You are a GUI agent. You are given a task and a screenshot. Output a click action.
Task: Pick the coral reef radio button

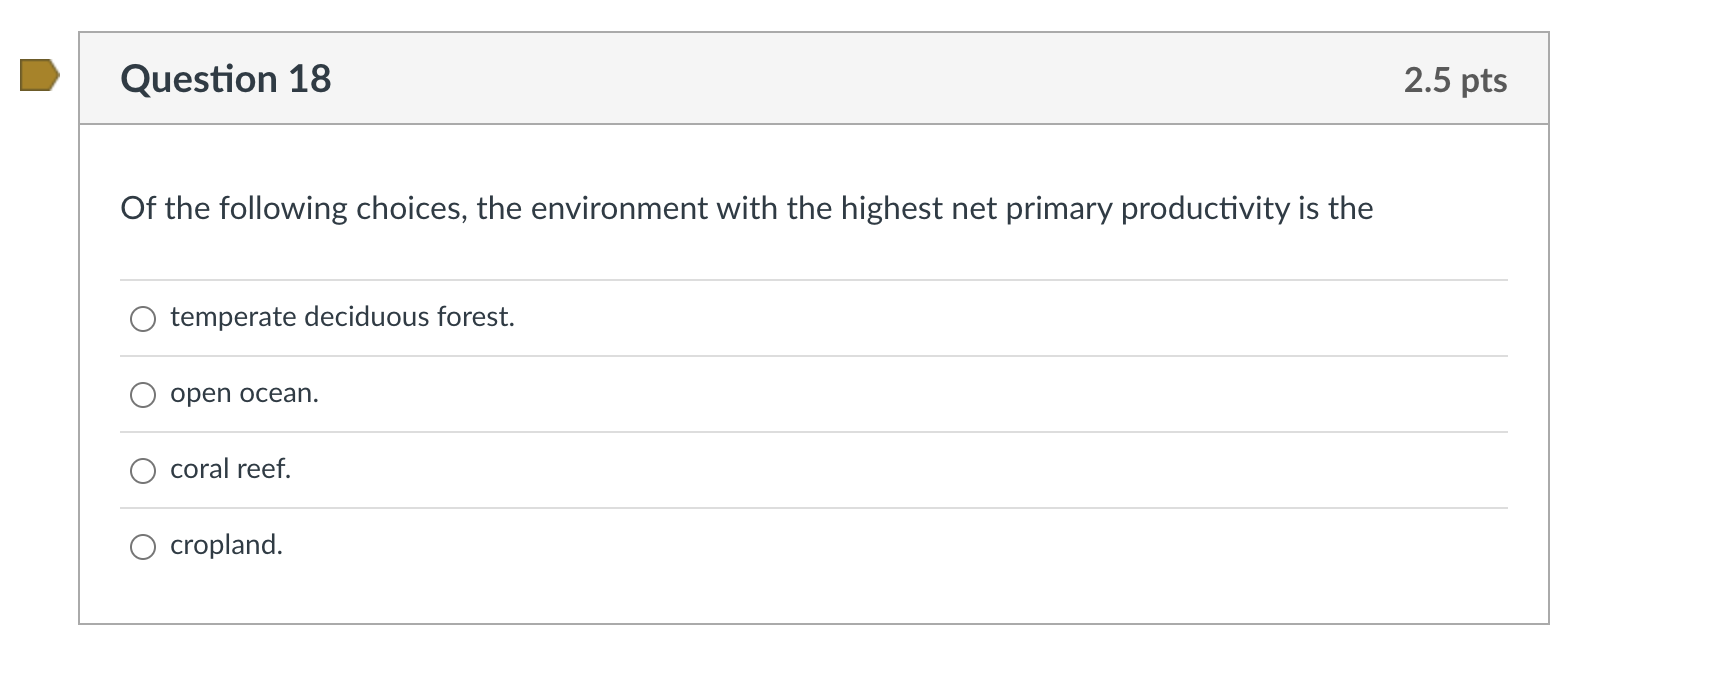(143, 471)
